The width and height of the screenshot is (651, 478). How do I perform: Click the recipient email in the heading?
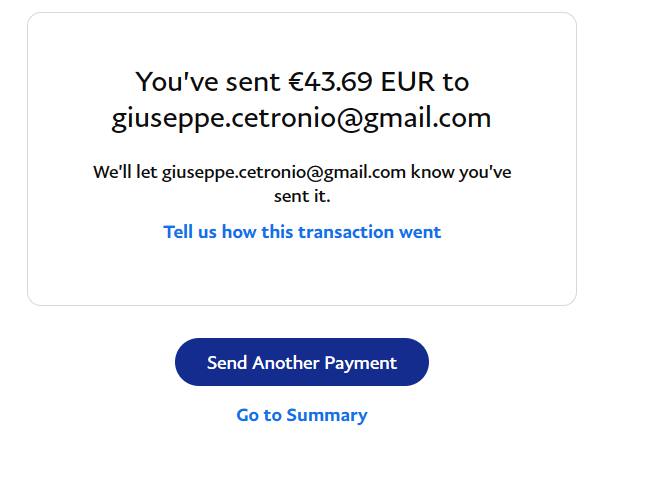pyautogui.click(x=301, y=118)
